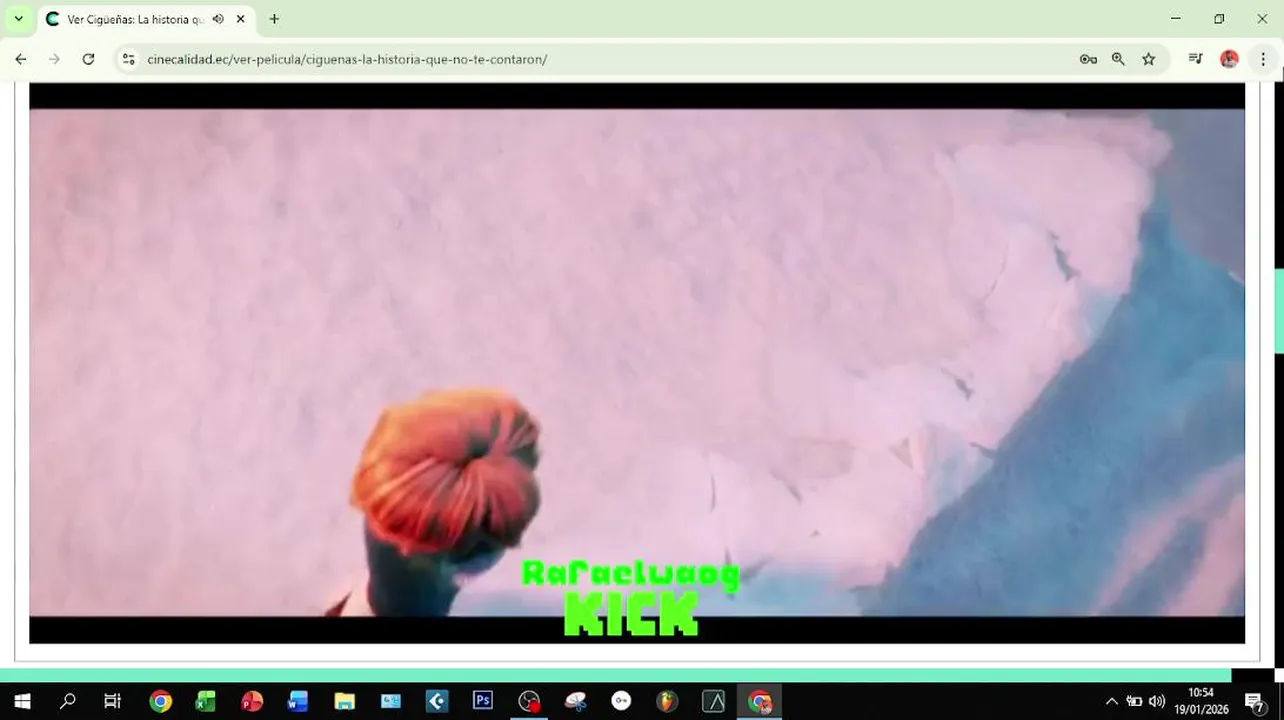Open the Windows Start menu

pyautogui.click(x=21, y=701)
